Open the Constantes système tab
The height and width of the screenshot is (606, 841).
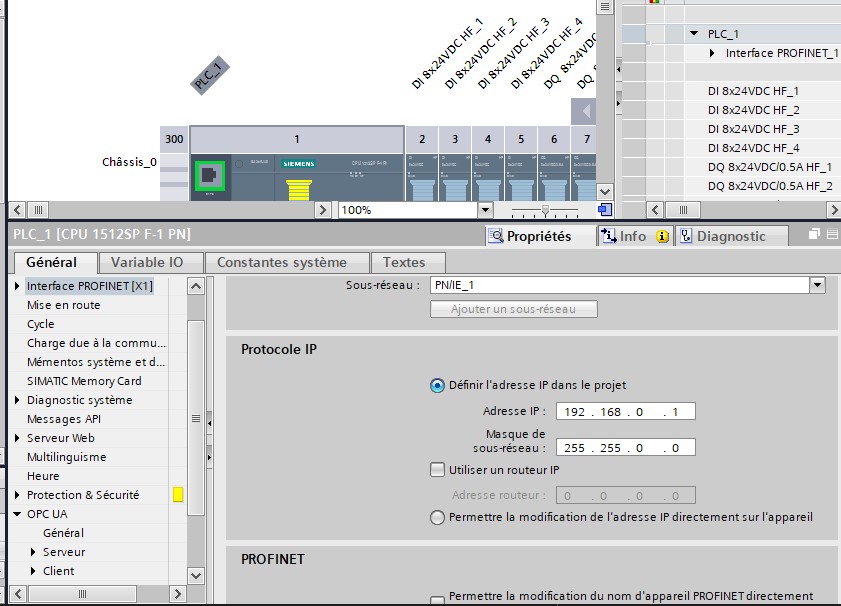(282, 262)
